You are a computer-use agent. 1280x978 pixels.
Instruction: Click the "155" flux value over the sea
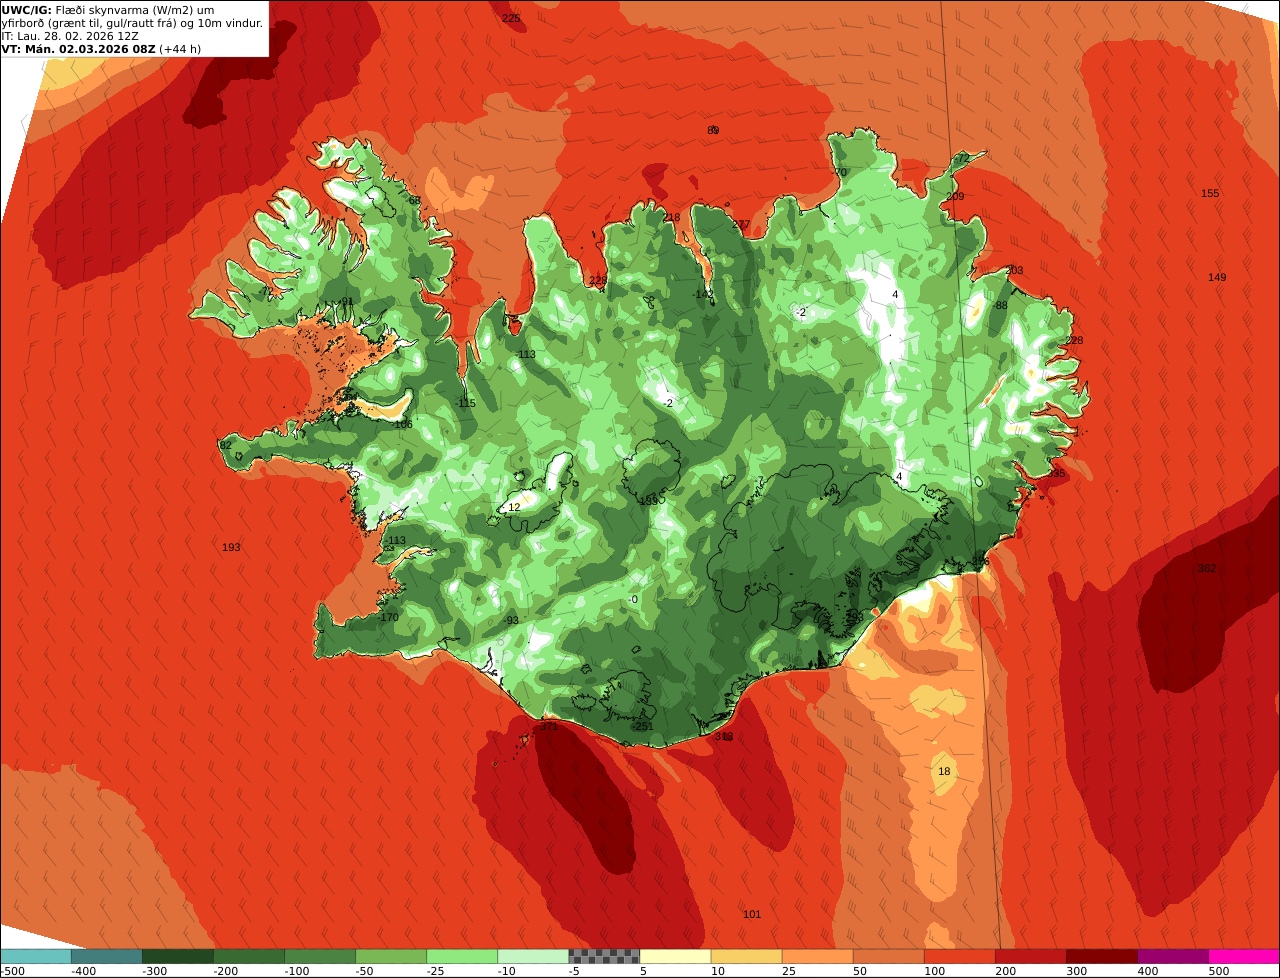tap(1210, 193)
